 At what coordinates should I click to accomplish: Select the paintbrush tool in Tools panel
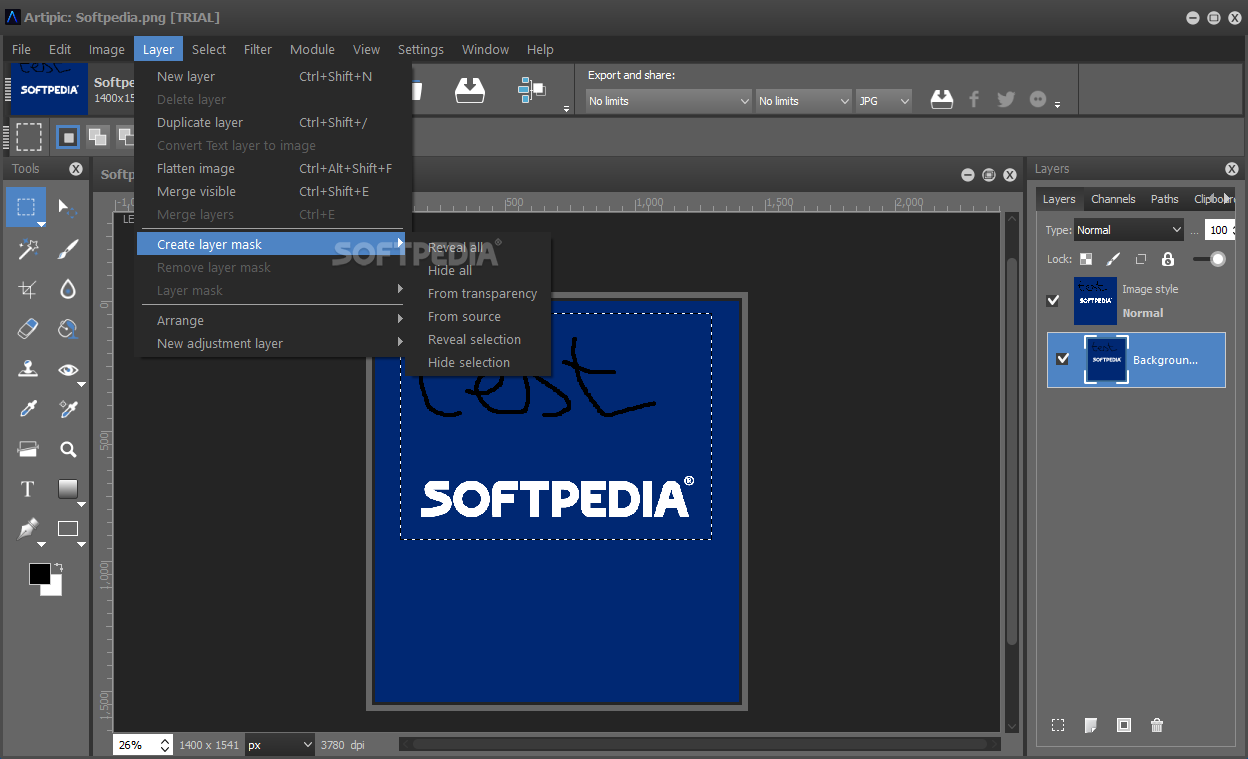tap(68, 249)
